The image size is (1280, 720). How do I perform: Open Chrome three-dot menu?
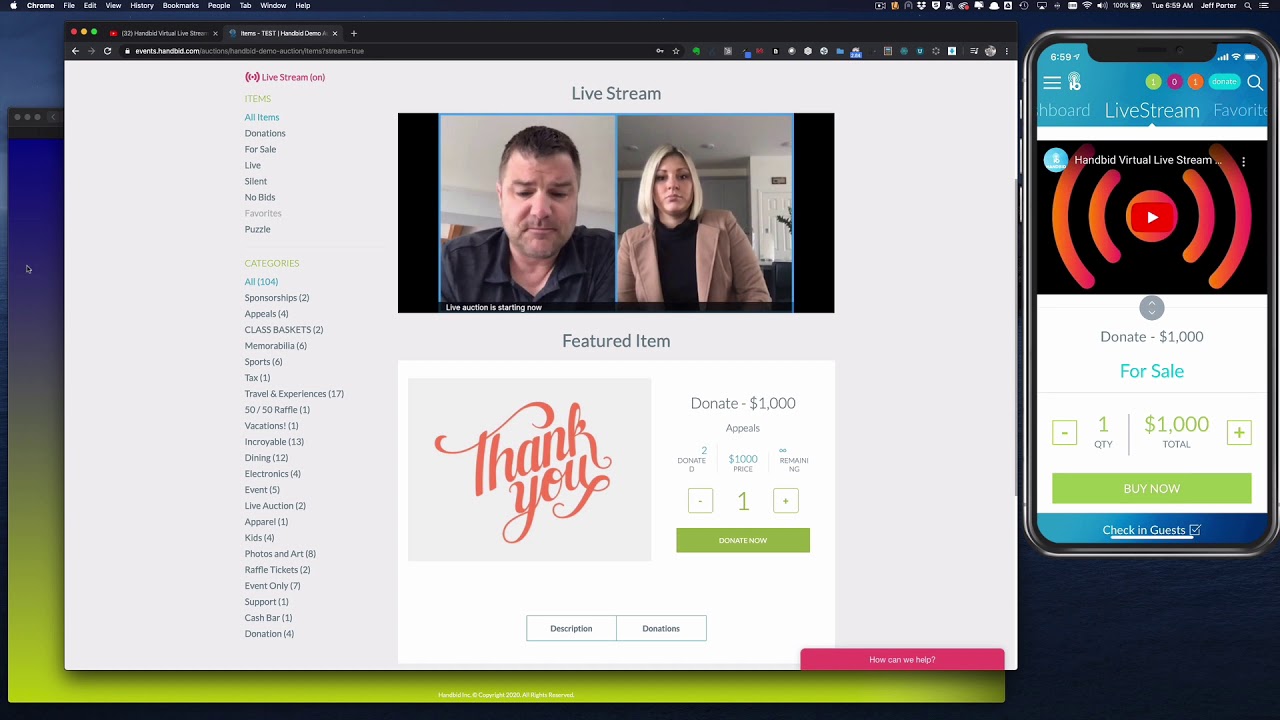[1007, 51]
